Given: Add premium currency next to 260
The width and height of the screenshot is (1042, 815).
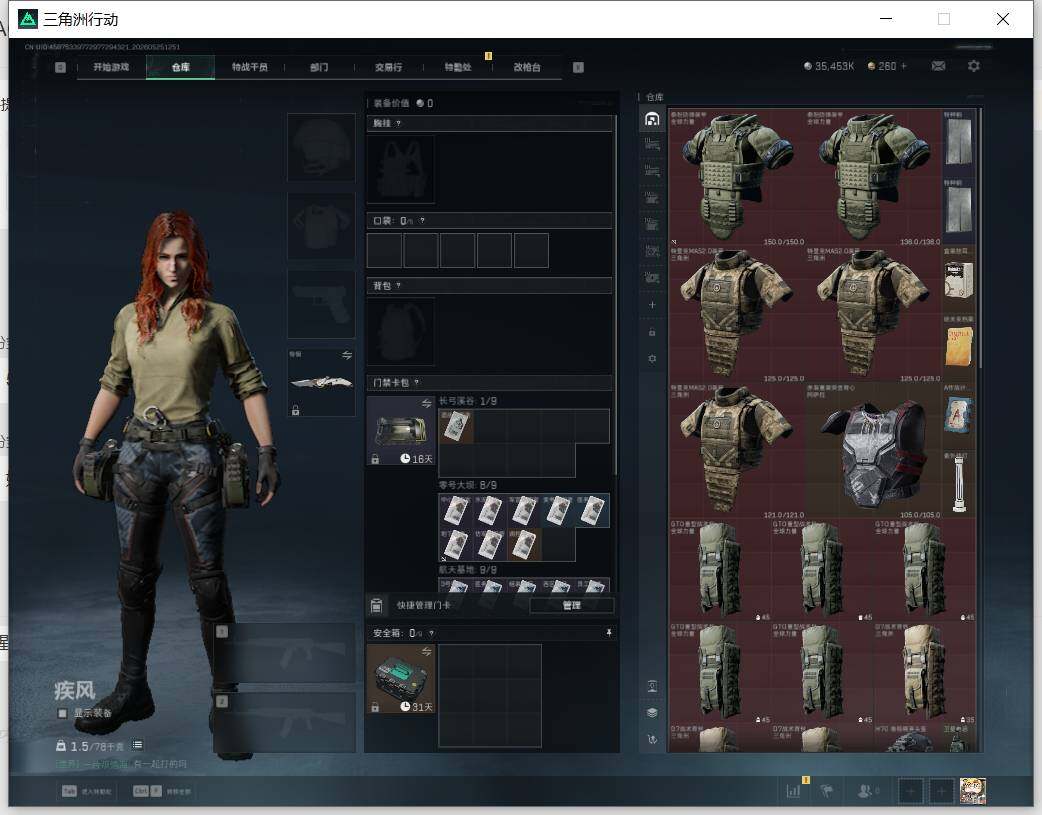Looking at the screenshot, I should pyautogui.click(x=904, y=66).
